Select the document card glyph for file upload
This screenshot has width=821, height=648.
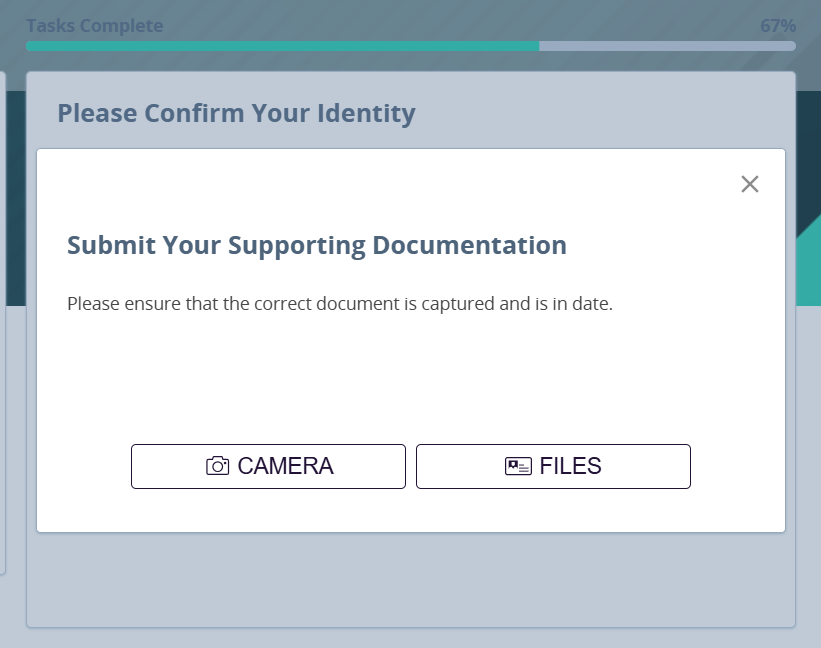pos(516,465)
